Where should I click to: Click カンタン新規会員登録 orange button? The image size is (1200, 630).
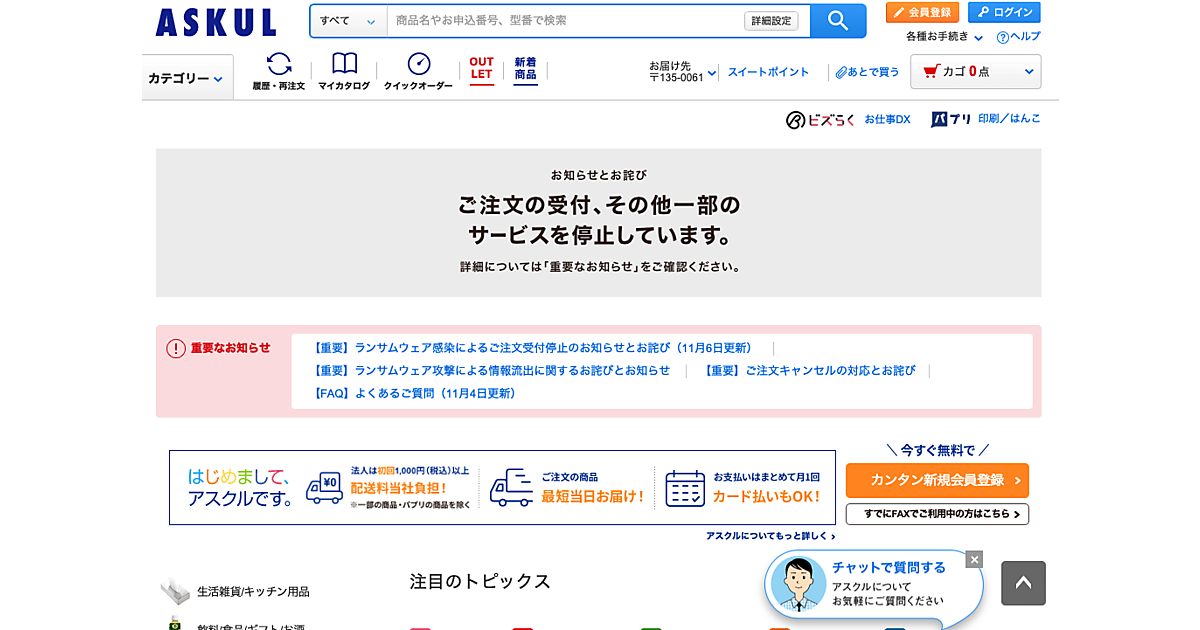coord(937,480)
